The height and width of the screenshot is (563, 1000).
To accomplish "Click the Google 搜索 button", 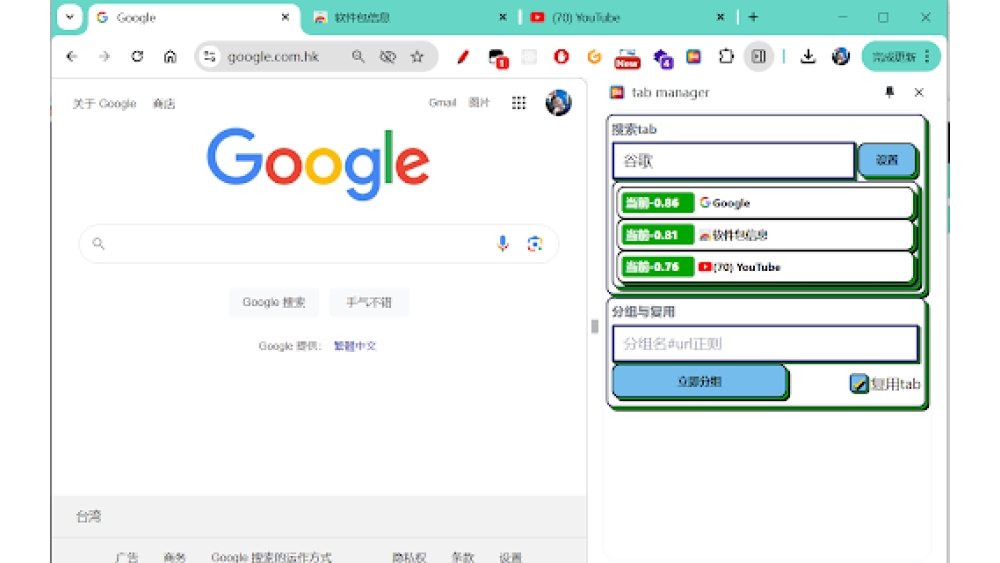I will (274, 302).
